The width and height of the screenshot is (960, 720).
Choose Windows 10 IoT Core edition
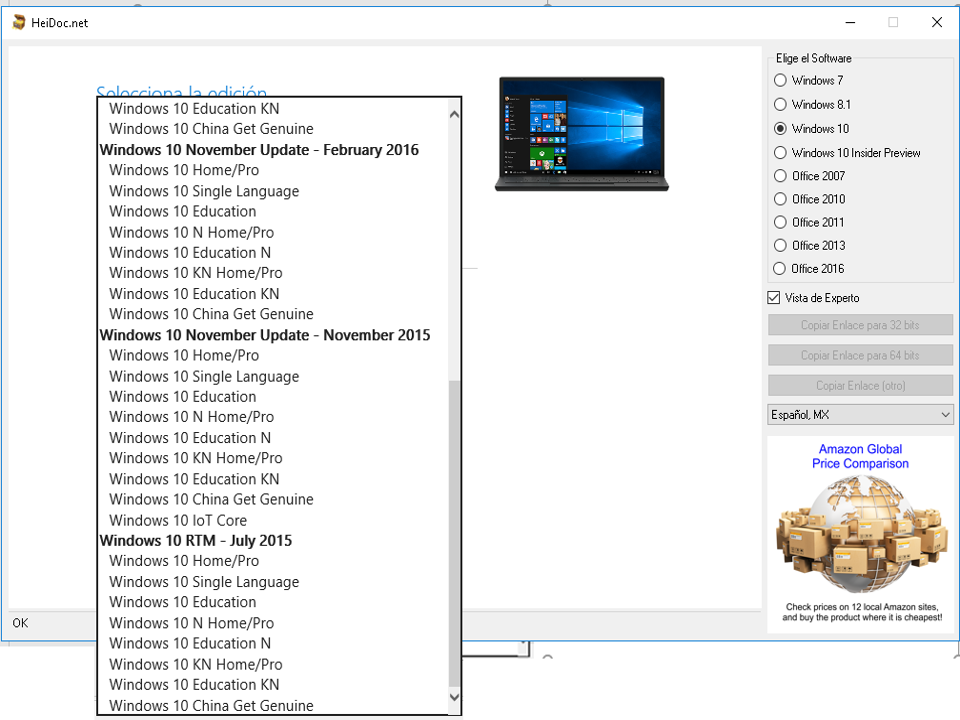click(x=178, y=520)
